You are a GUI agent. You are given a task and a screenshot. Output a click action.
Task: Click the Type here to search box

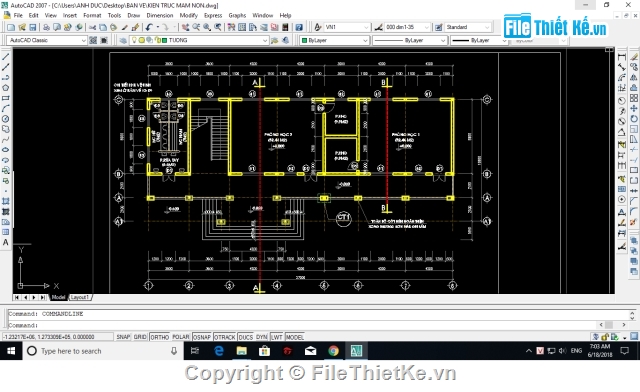click(x=102, y=351)
